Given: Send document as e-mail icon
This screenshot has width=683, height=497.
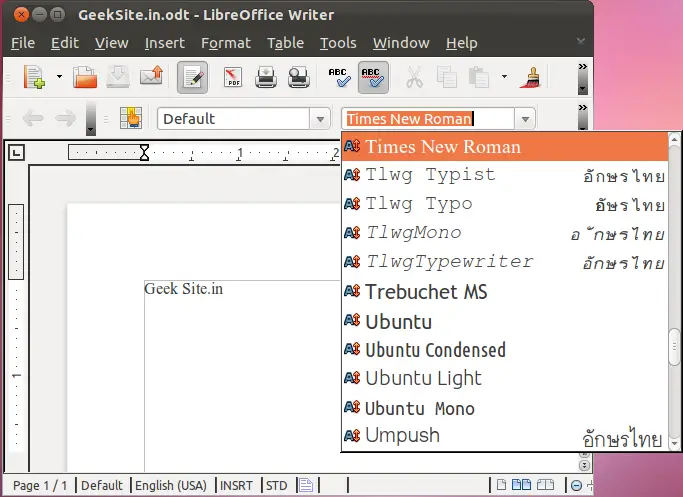Looking at the screenshot, I should click(x=151, y=76).
